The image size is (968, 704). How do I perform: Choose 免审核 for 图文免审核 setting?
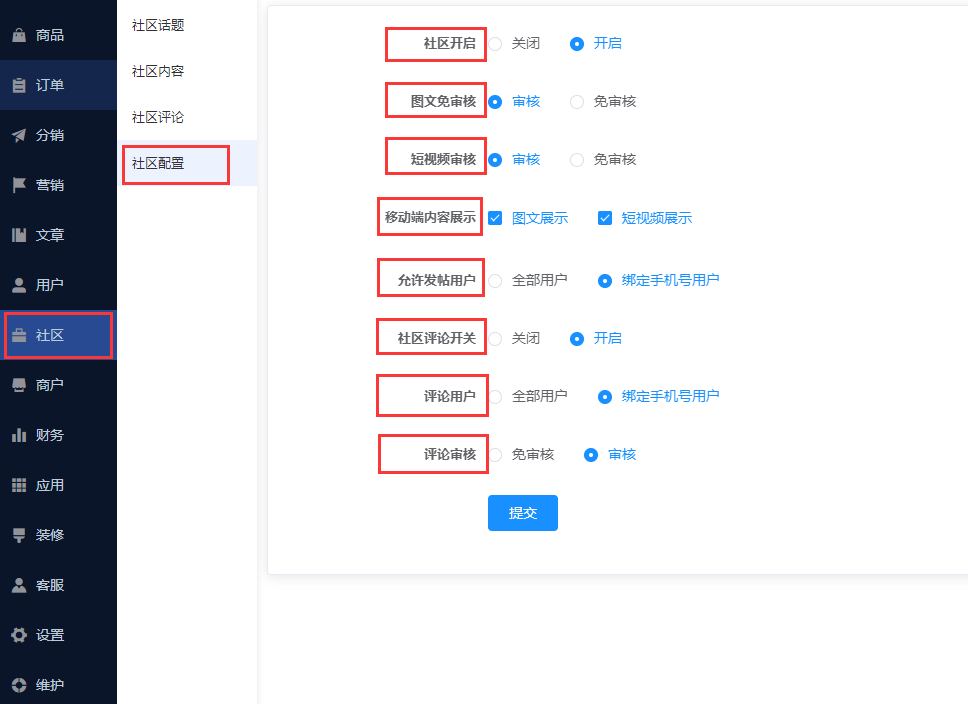[x=577, y=102]
